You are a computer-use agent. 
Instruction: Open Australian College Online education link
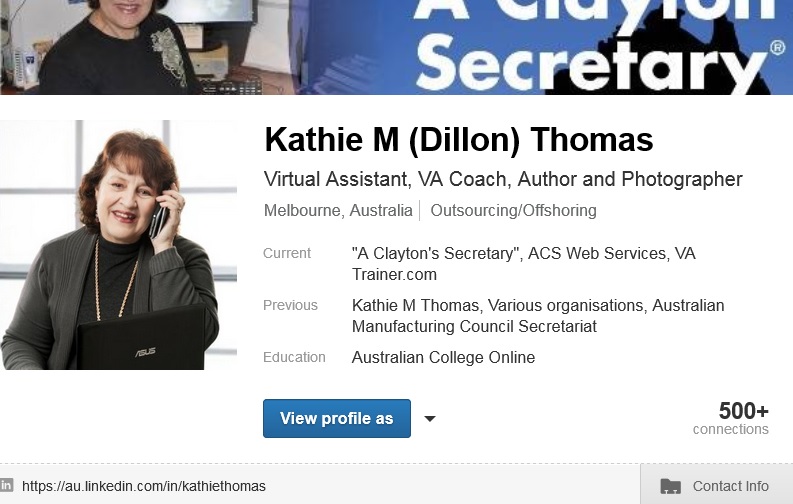click(x=444, y=357)
